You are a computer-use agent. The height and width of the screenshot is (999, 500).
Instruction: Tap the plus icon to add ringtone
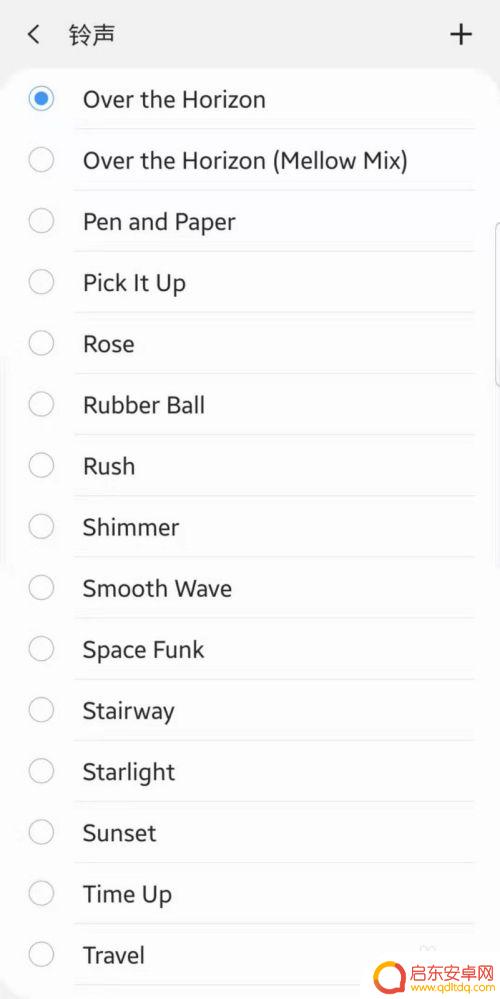(x=461, y=34)
